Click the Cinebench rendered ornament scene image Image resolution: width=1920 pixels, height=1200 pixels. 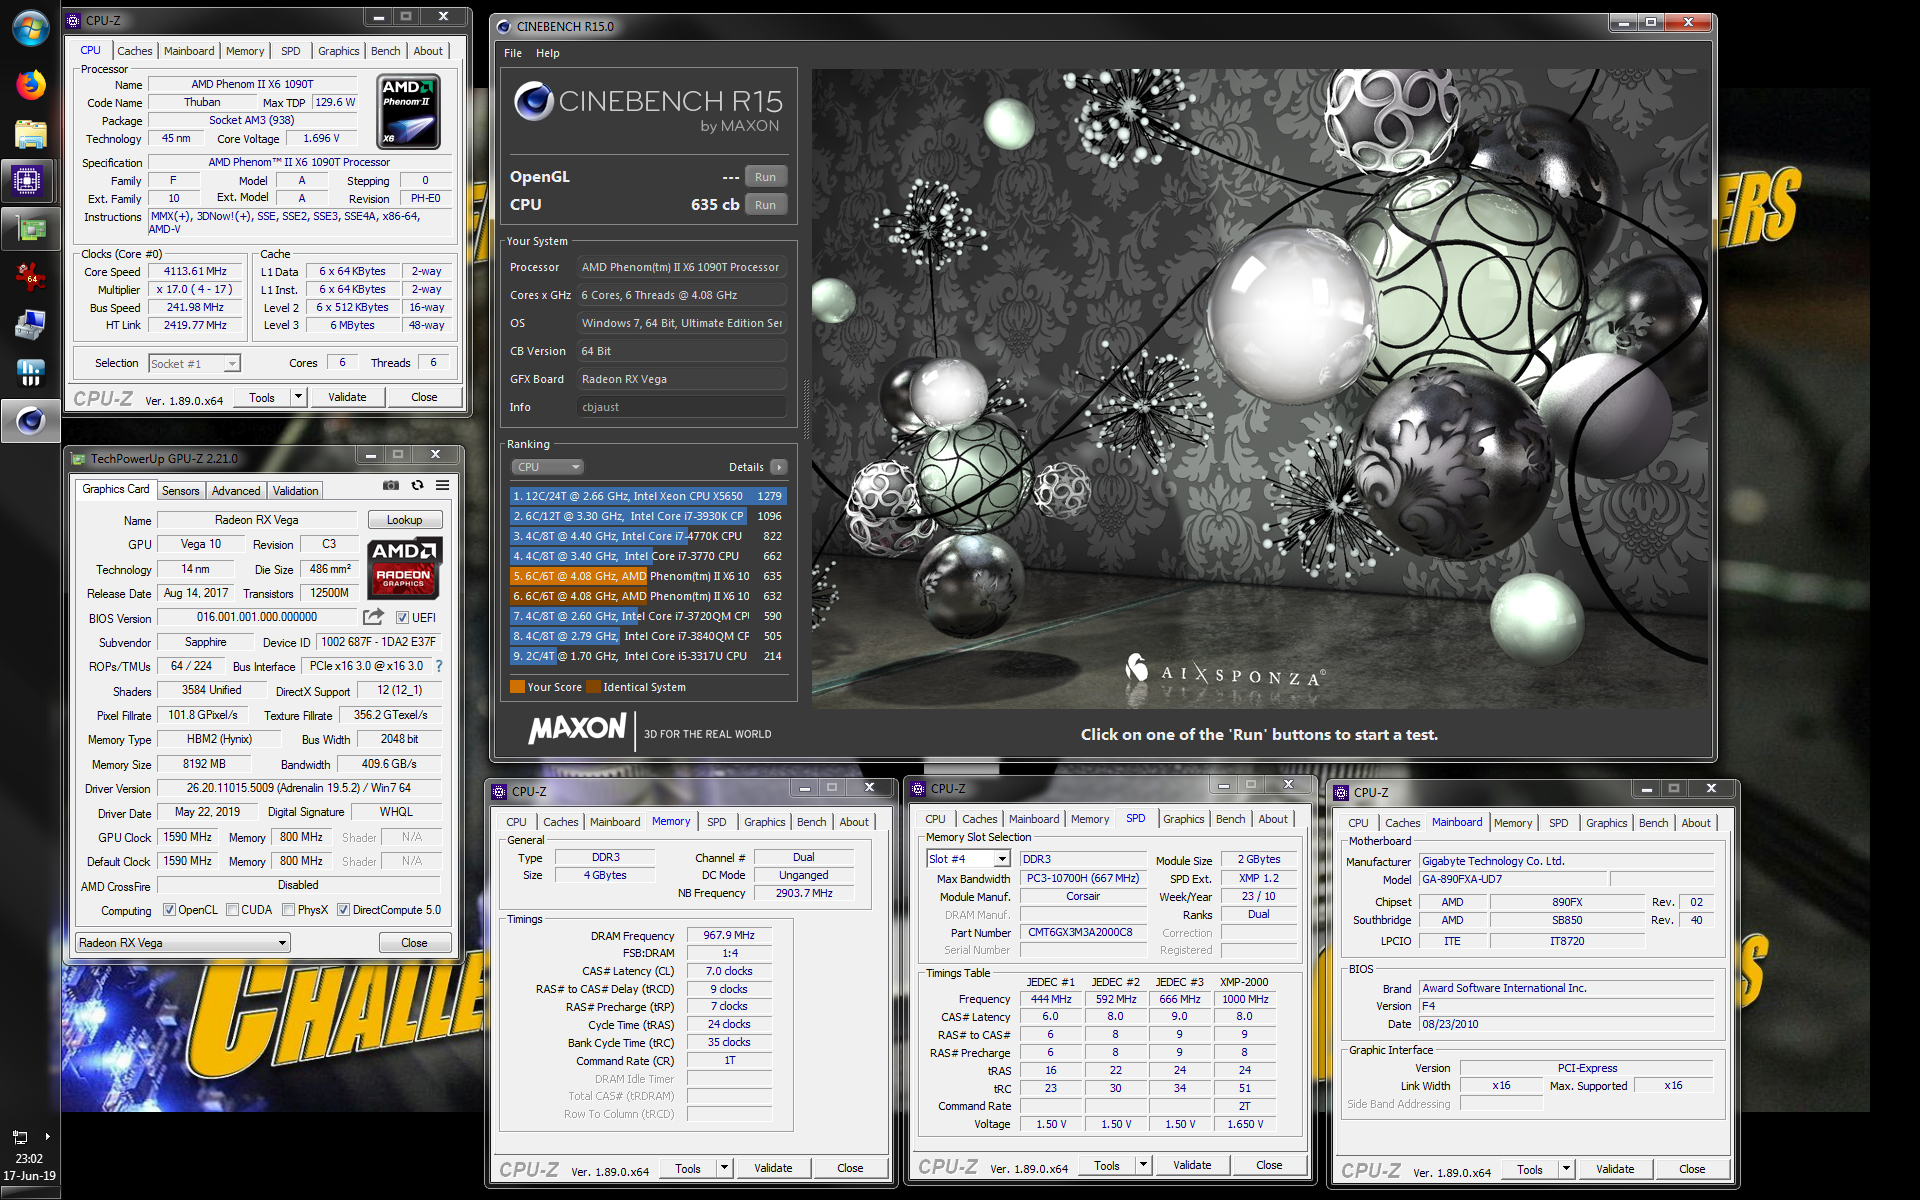tap(1259, 389)
